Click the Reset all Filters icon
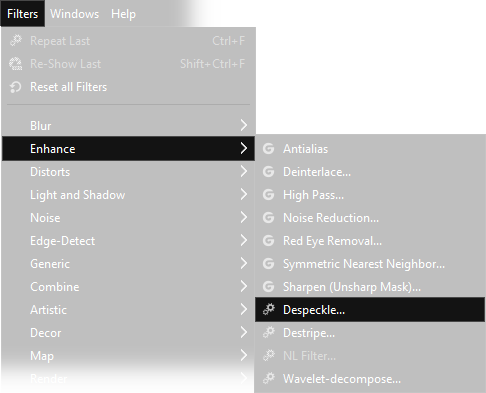 tap(16, 87)
